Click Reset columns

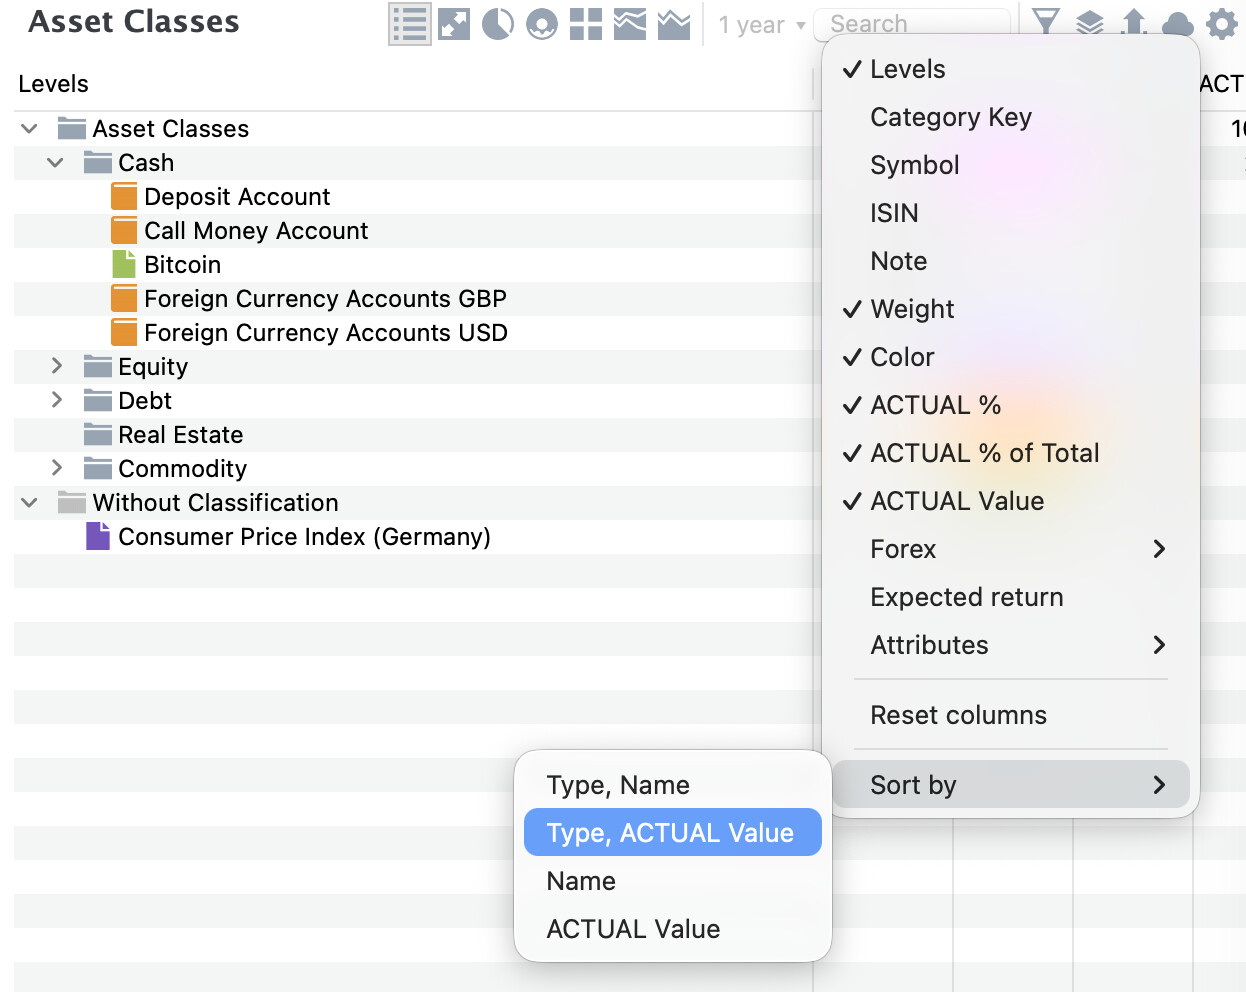pyautogui.click(x=958, y=715)
